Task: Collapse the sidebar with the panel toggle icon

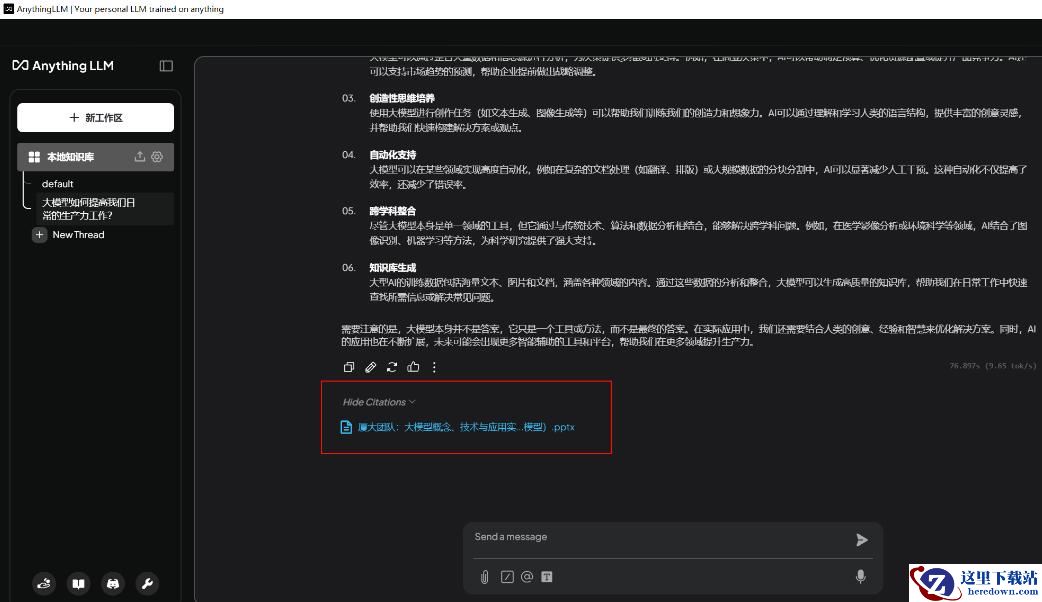Action: (166, 66)
